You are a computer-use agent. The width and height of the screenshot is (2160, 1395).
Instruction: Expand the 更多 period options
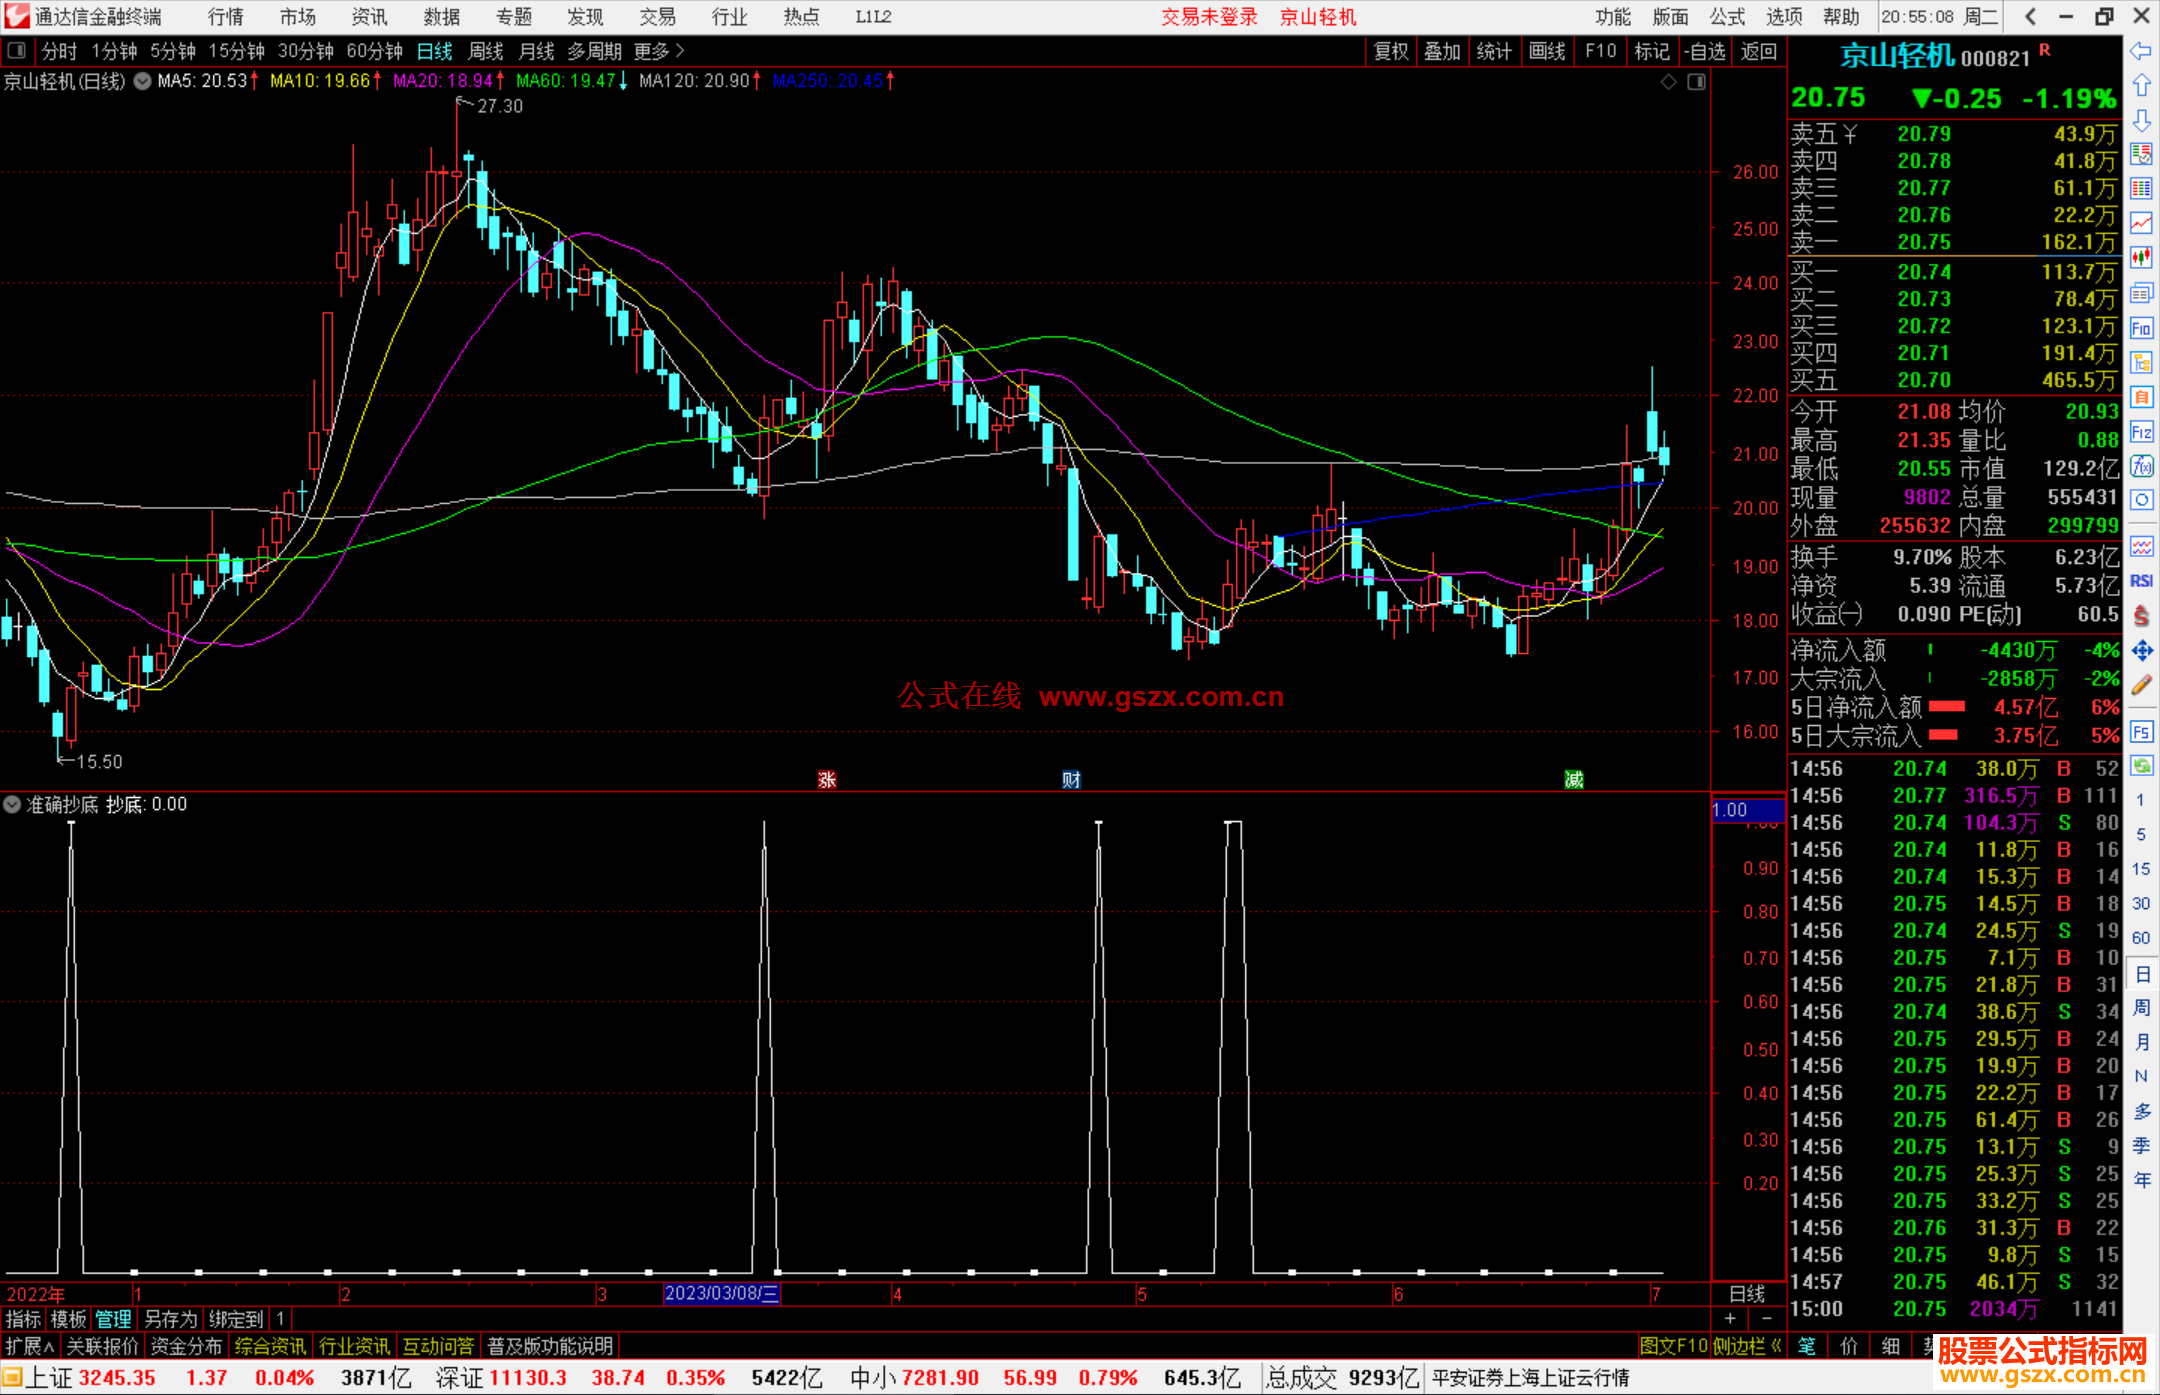click(658, 51)
